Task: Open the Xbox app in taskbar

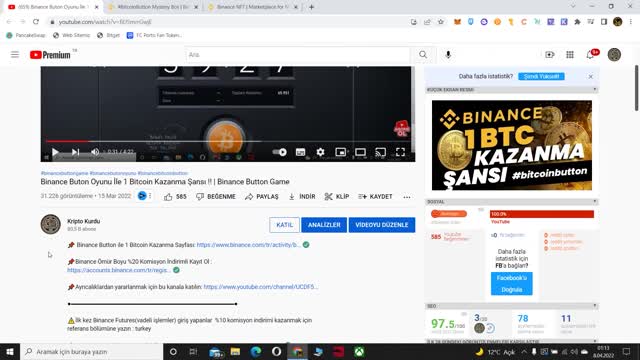Action: click(x=359, y=351)
